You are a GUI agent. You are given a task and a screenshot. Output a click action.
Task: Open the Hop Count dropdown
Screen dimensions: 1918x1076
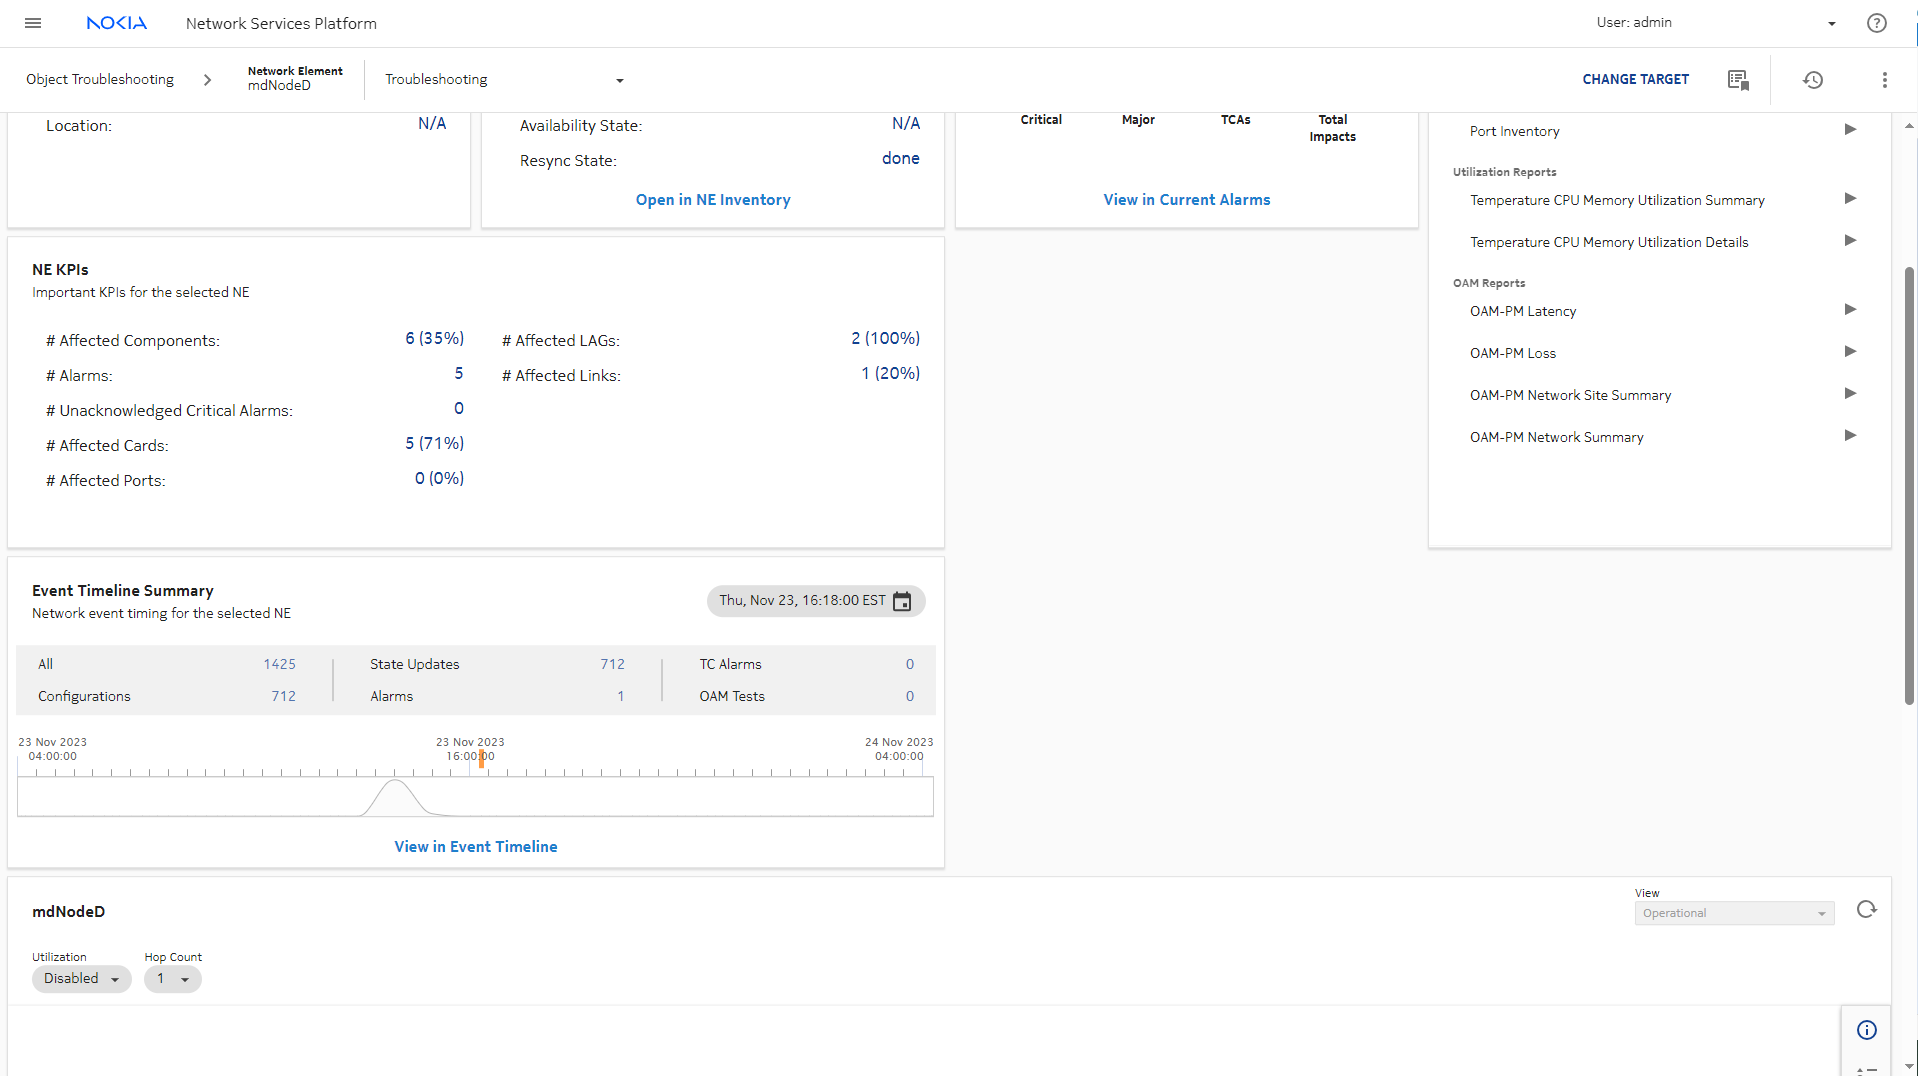tap(172, 979)
